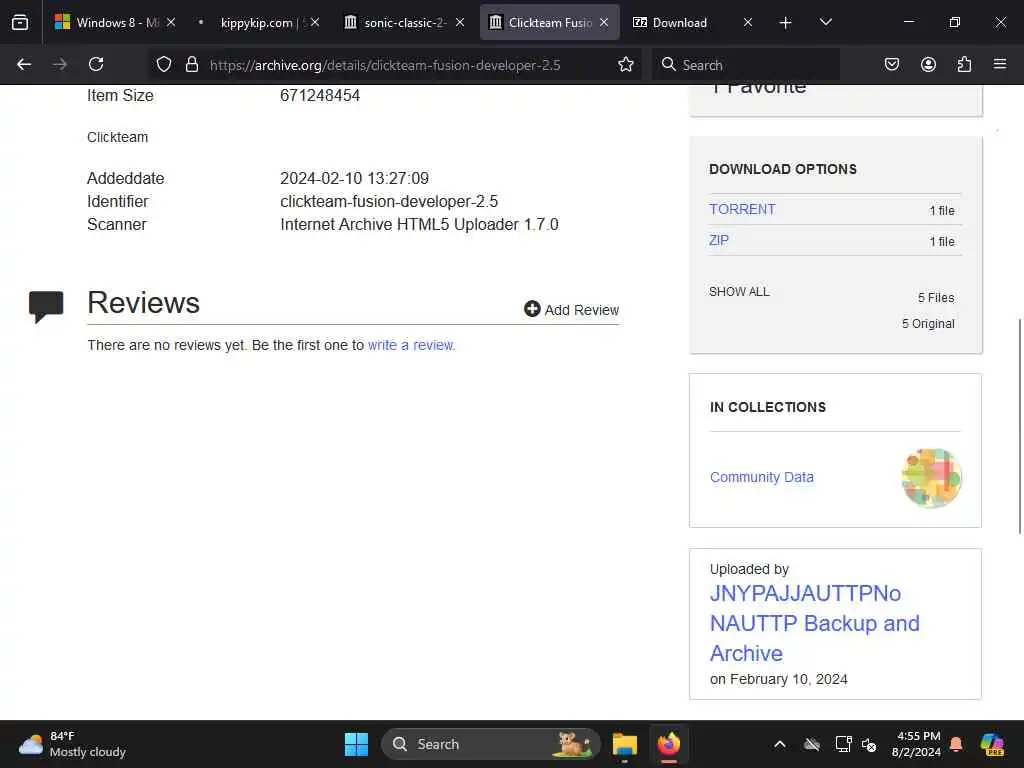Switch to the kippykip.com tab
Viewport: 1024px width, 768px height.
(x=257, y=22)
